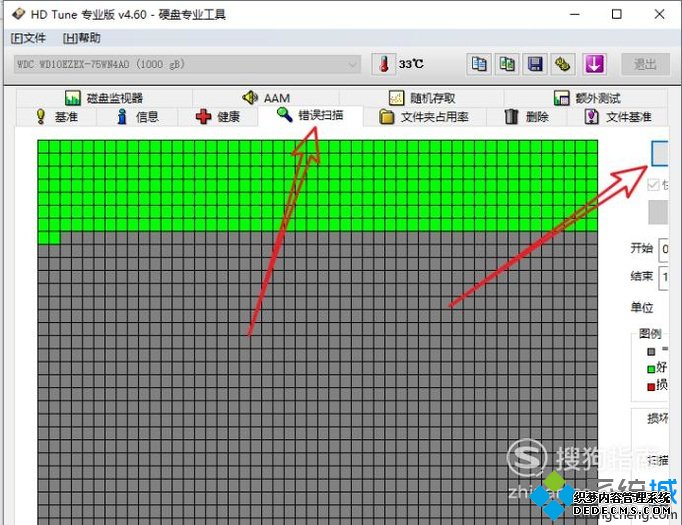This screenshot has height=525, width=682.
Task: Switch to the 信息 tab
Action: pos(137,117)
